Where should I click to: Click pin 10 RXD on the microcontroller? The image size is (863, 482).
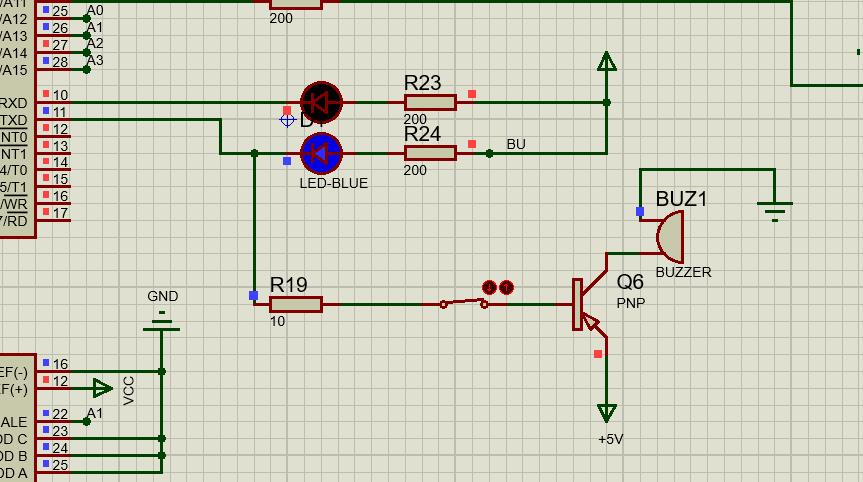53,102
